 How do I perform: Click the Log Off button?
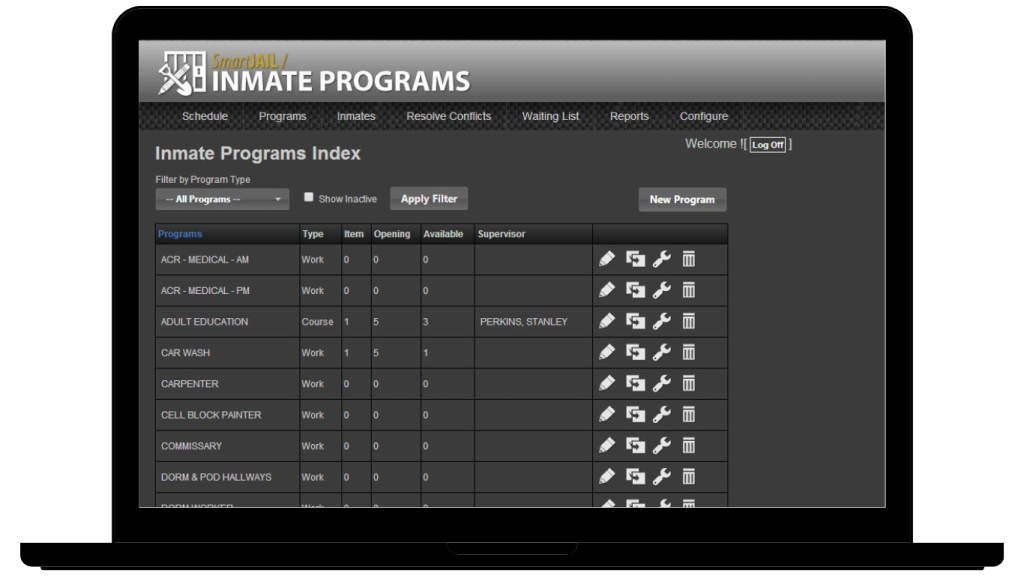point(767,144)
